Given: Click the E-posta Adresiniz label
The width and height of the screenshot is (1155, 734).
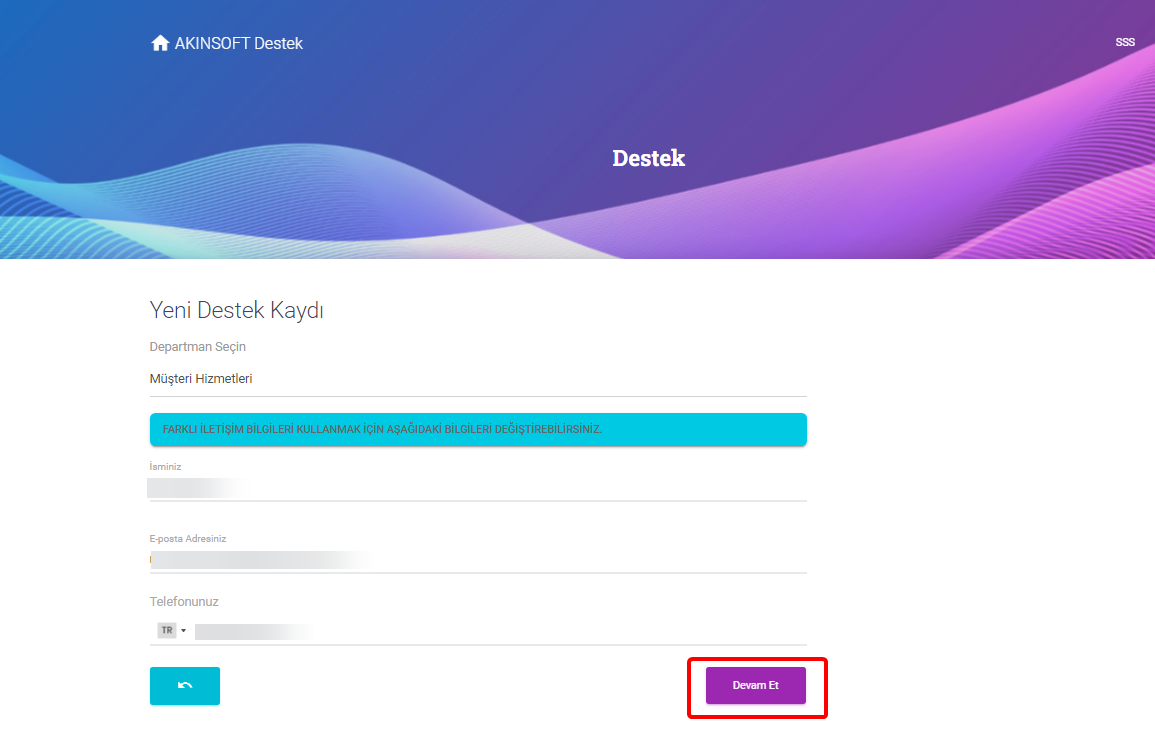Looking at the screenshot, I should [x=188, y=539].
